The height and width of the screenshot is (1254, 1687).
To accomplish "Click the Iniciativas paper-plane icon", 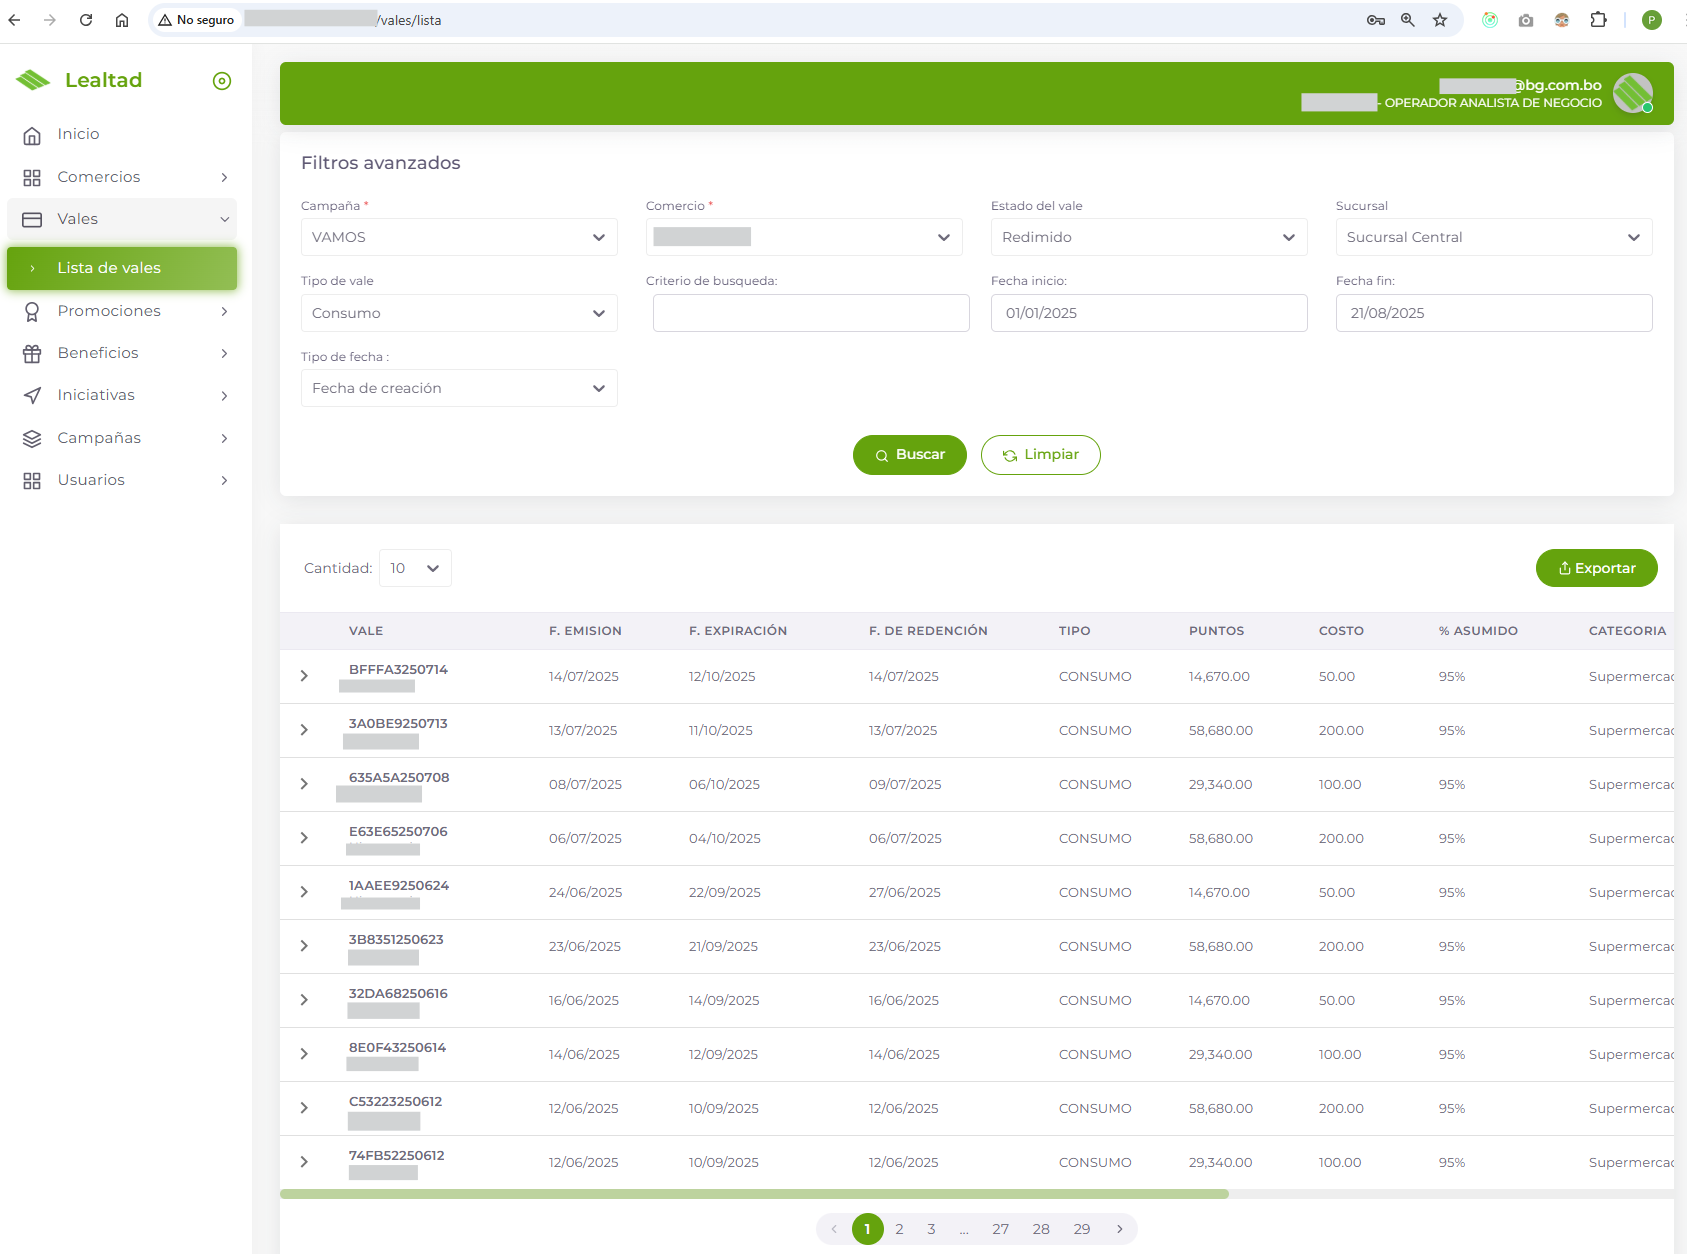I will point(33,395).
